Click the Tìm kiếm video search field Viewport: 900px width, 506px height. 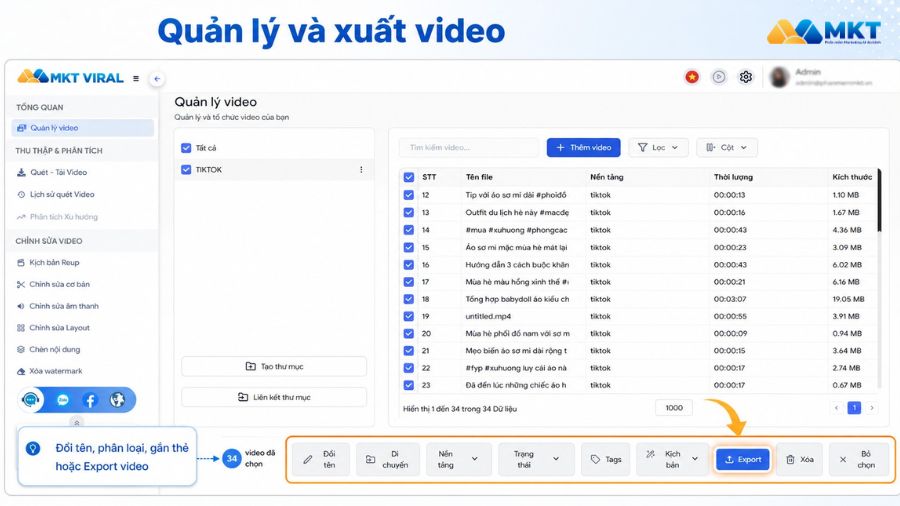[x=469, y=147]
